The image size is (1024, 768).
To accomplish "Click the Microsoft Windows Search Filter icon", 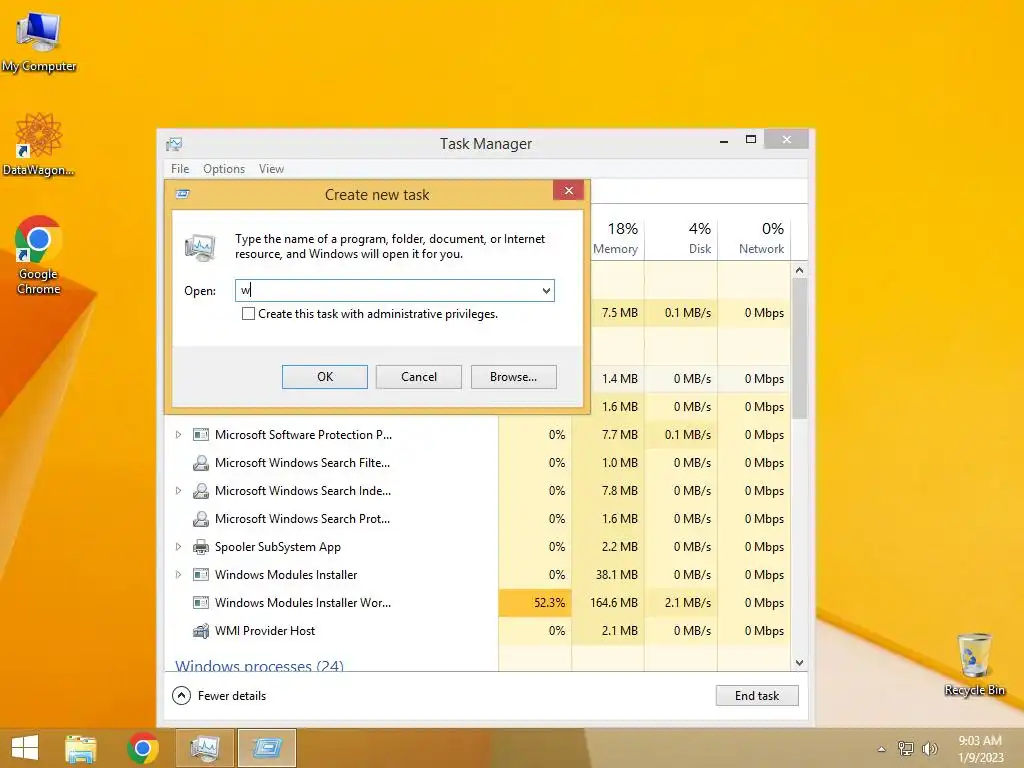I will 201,463.
